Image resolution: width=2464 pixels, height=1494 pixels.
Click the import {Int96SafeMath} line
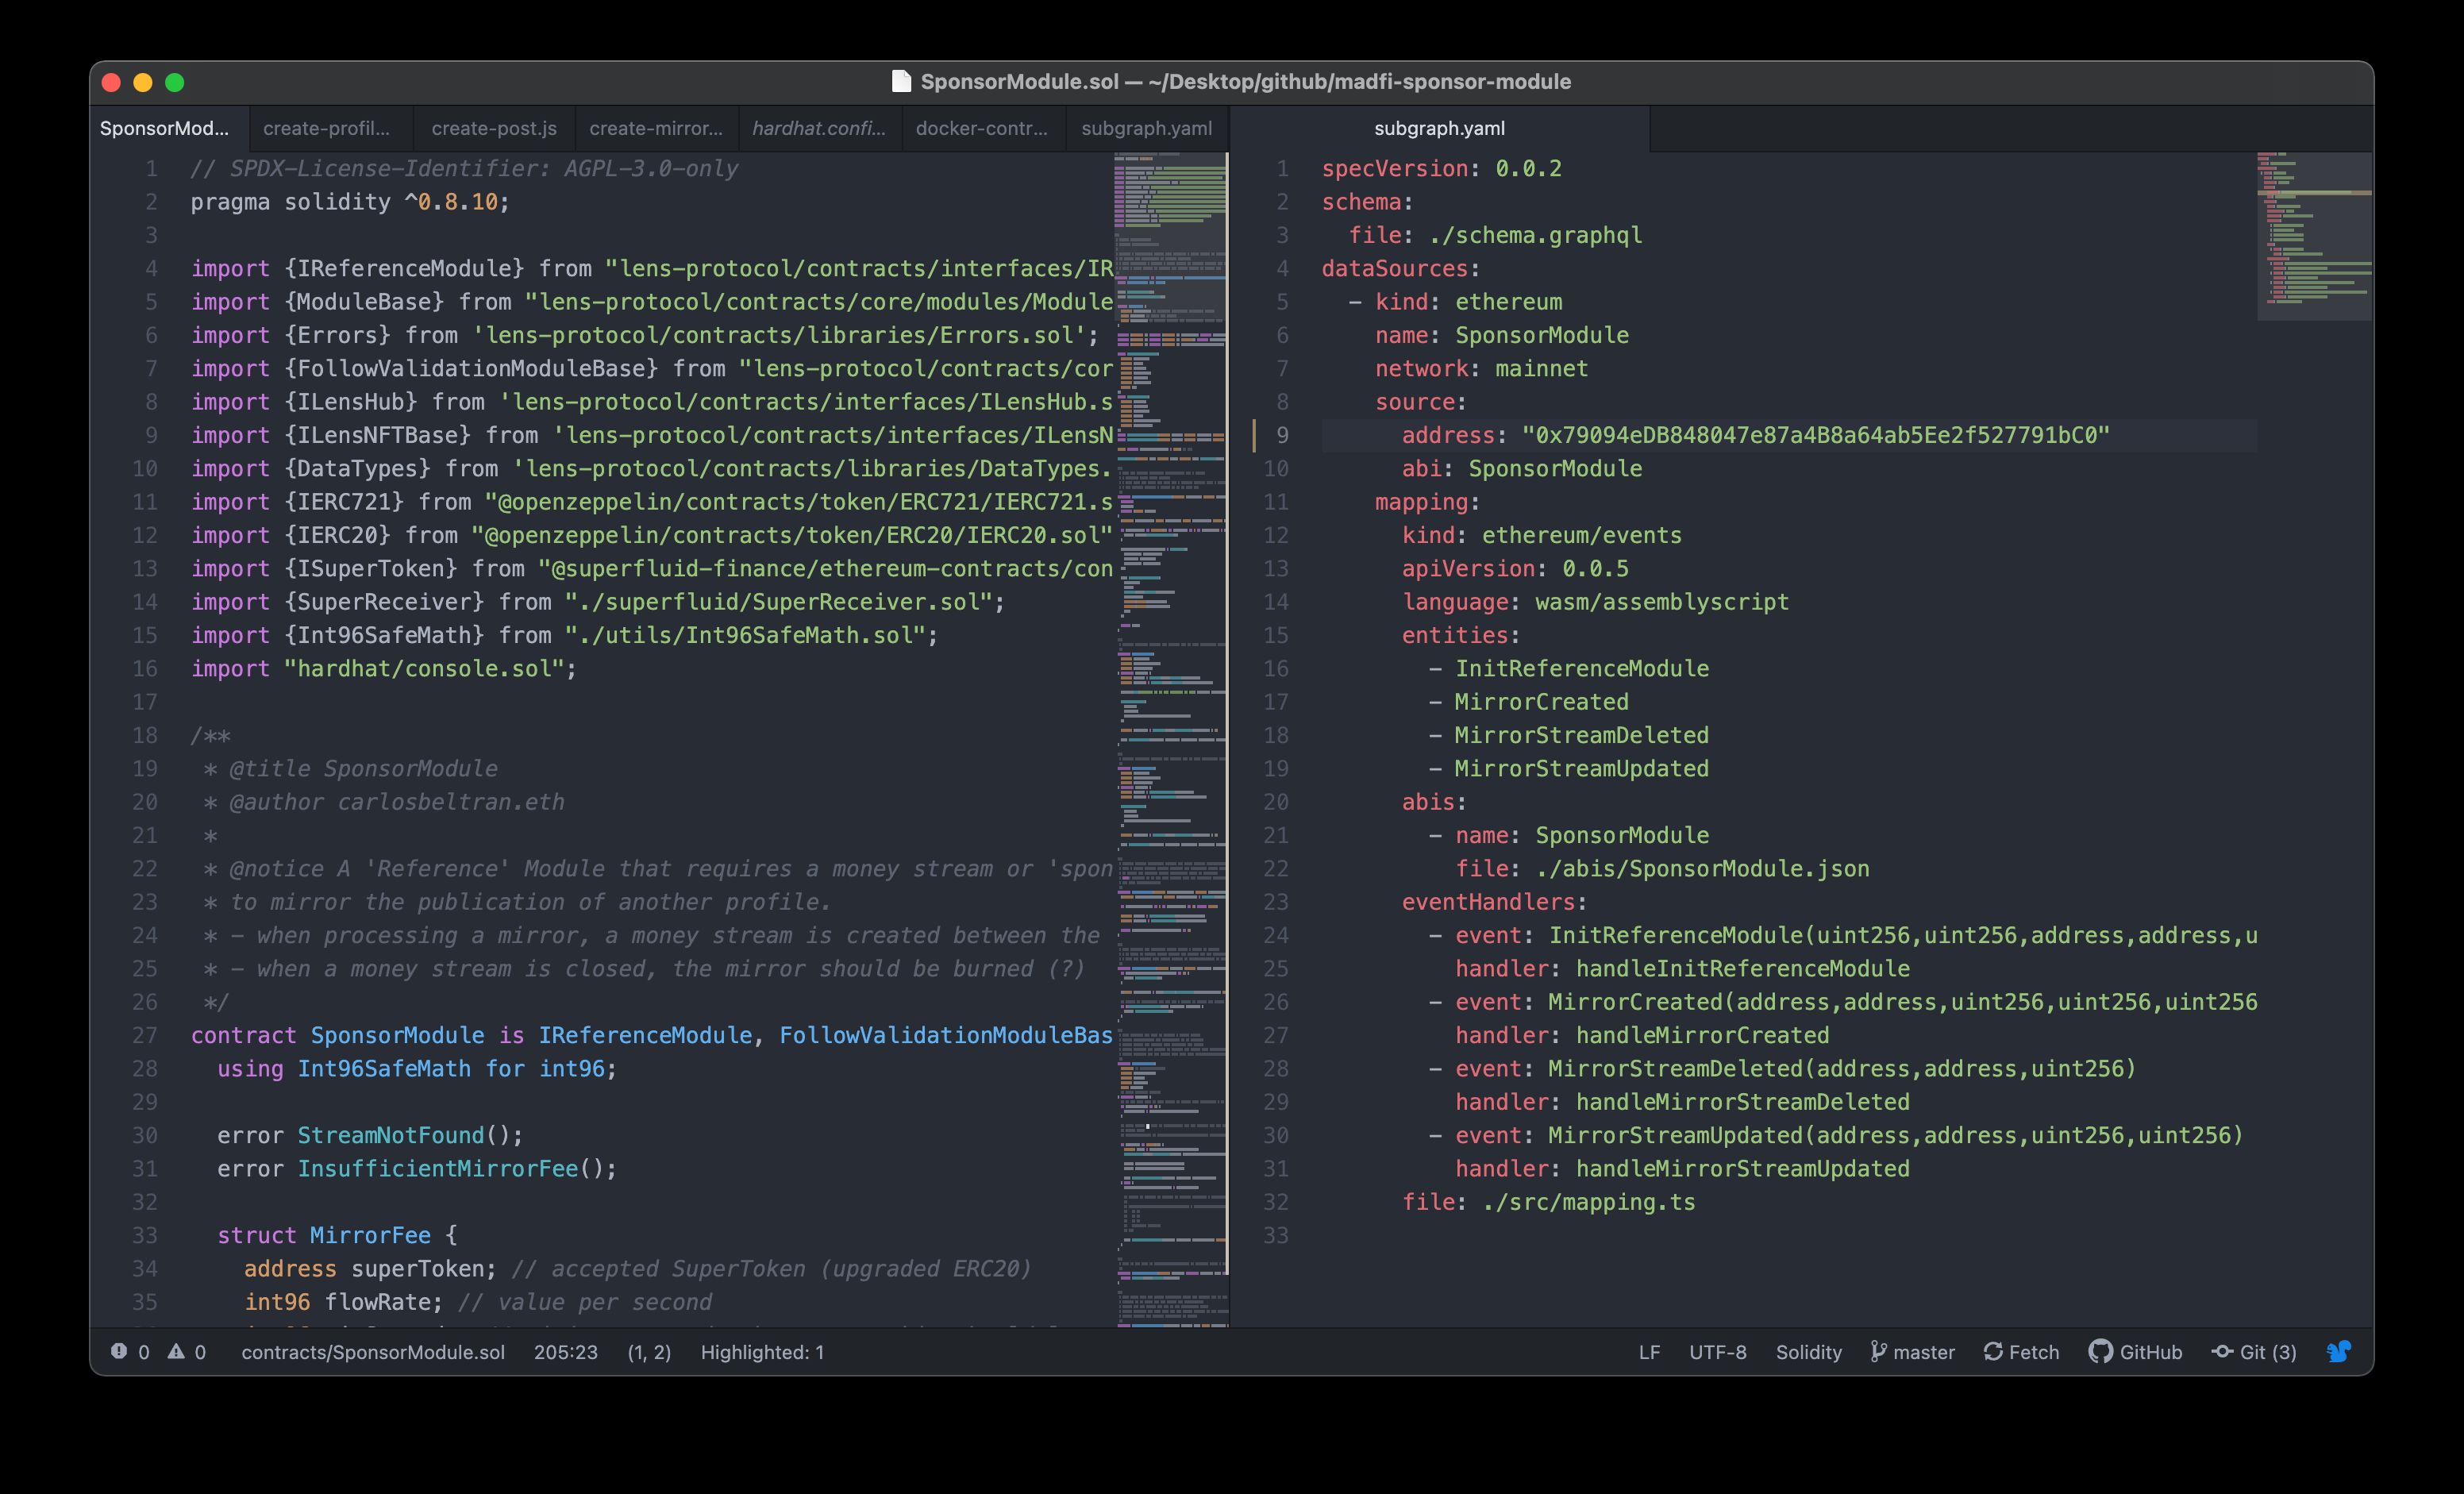(564, 635)
